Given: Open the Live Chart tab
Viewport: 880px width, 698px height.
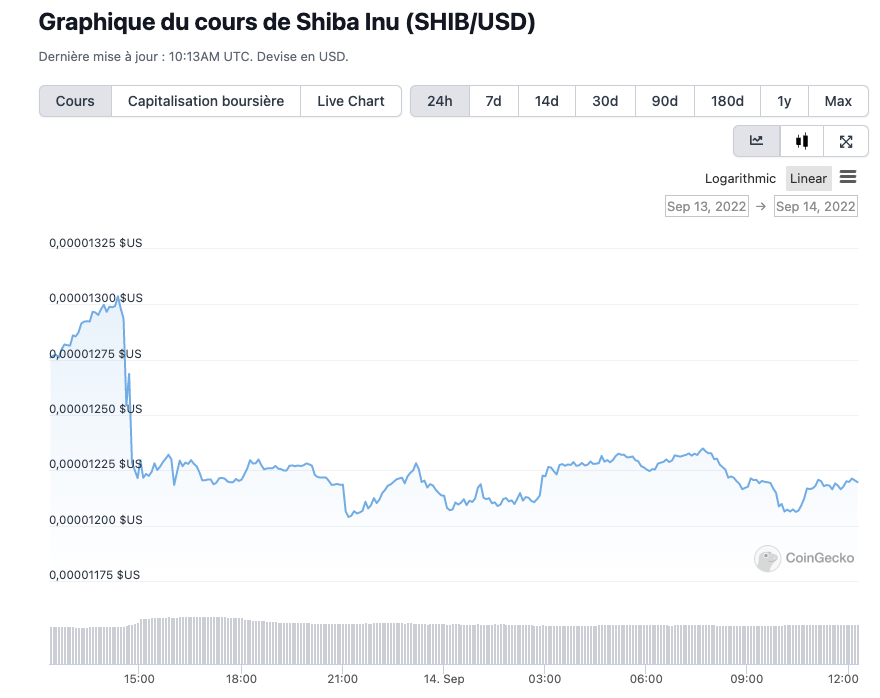Looking at the screenshot, I should [351, 101].
